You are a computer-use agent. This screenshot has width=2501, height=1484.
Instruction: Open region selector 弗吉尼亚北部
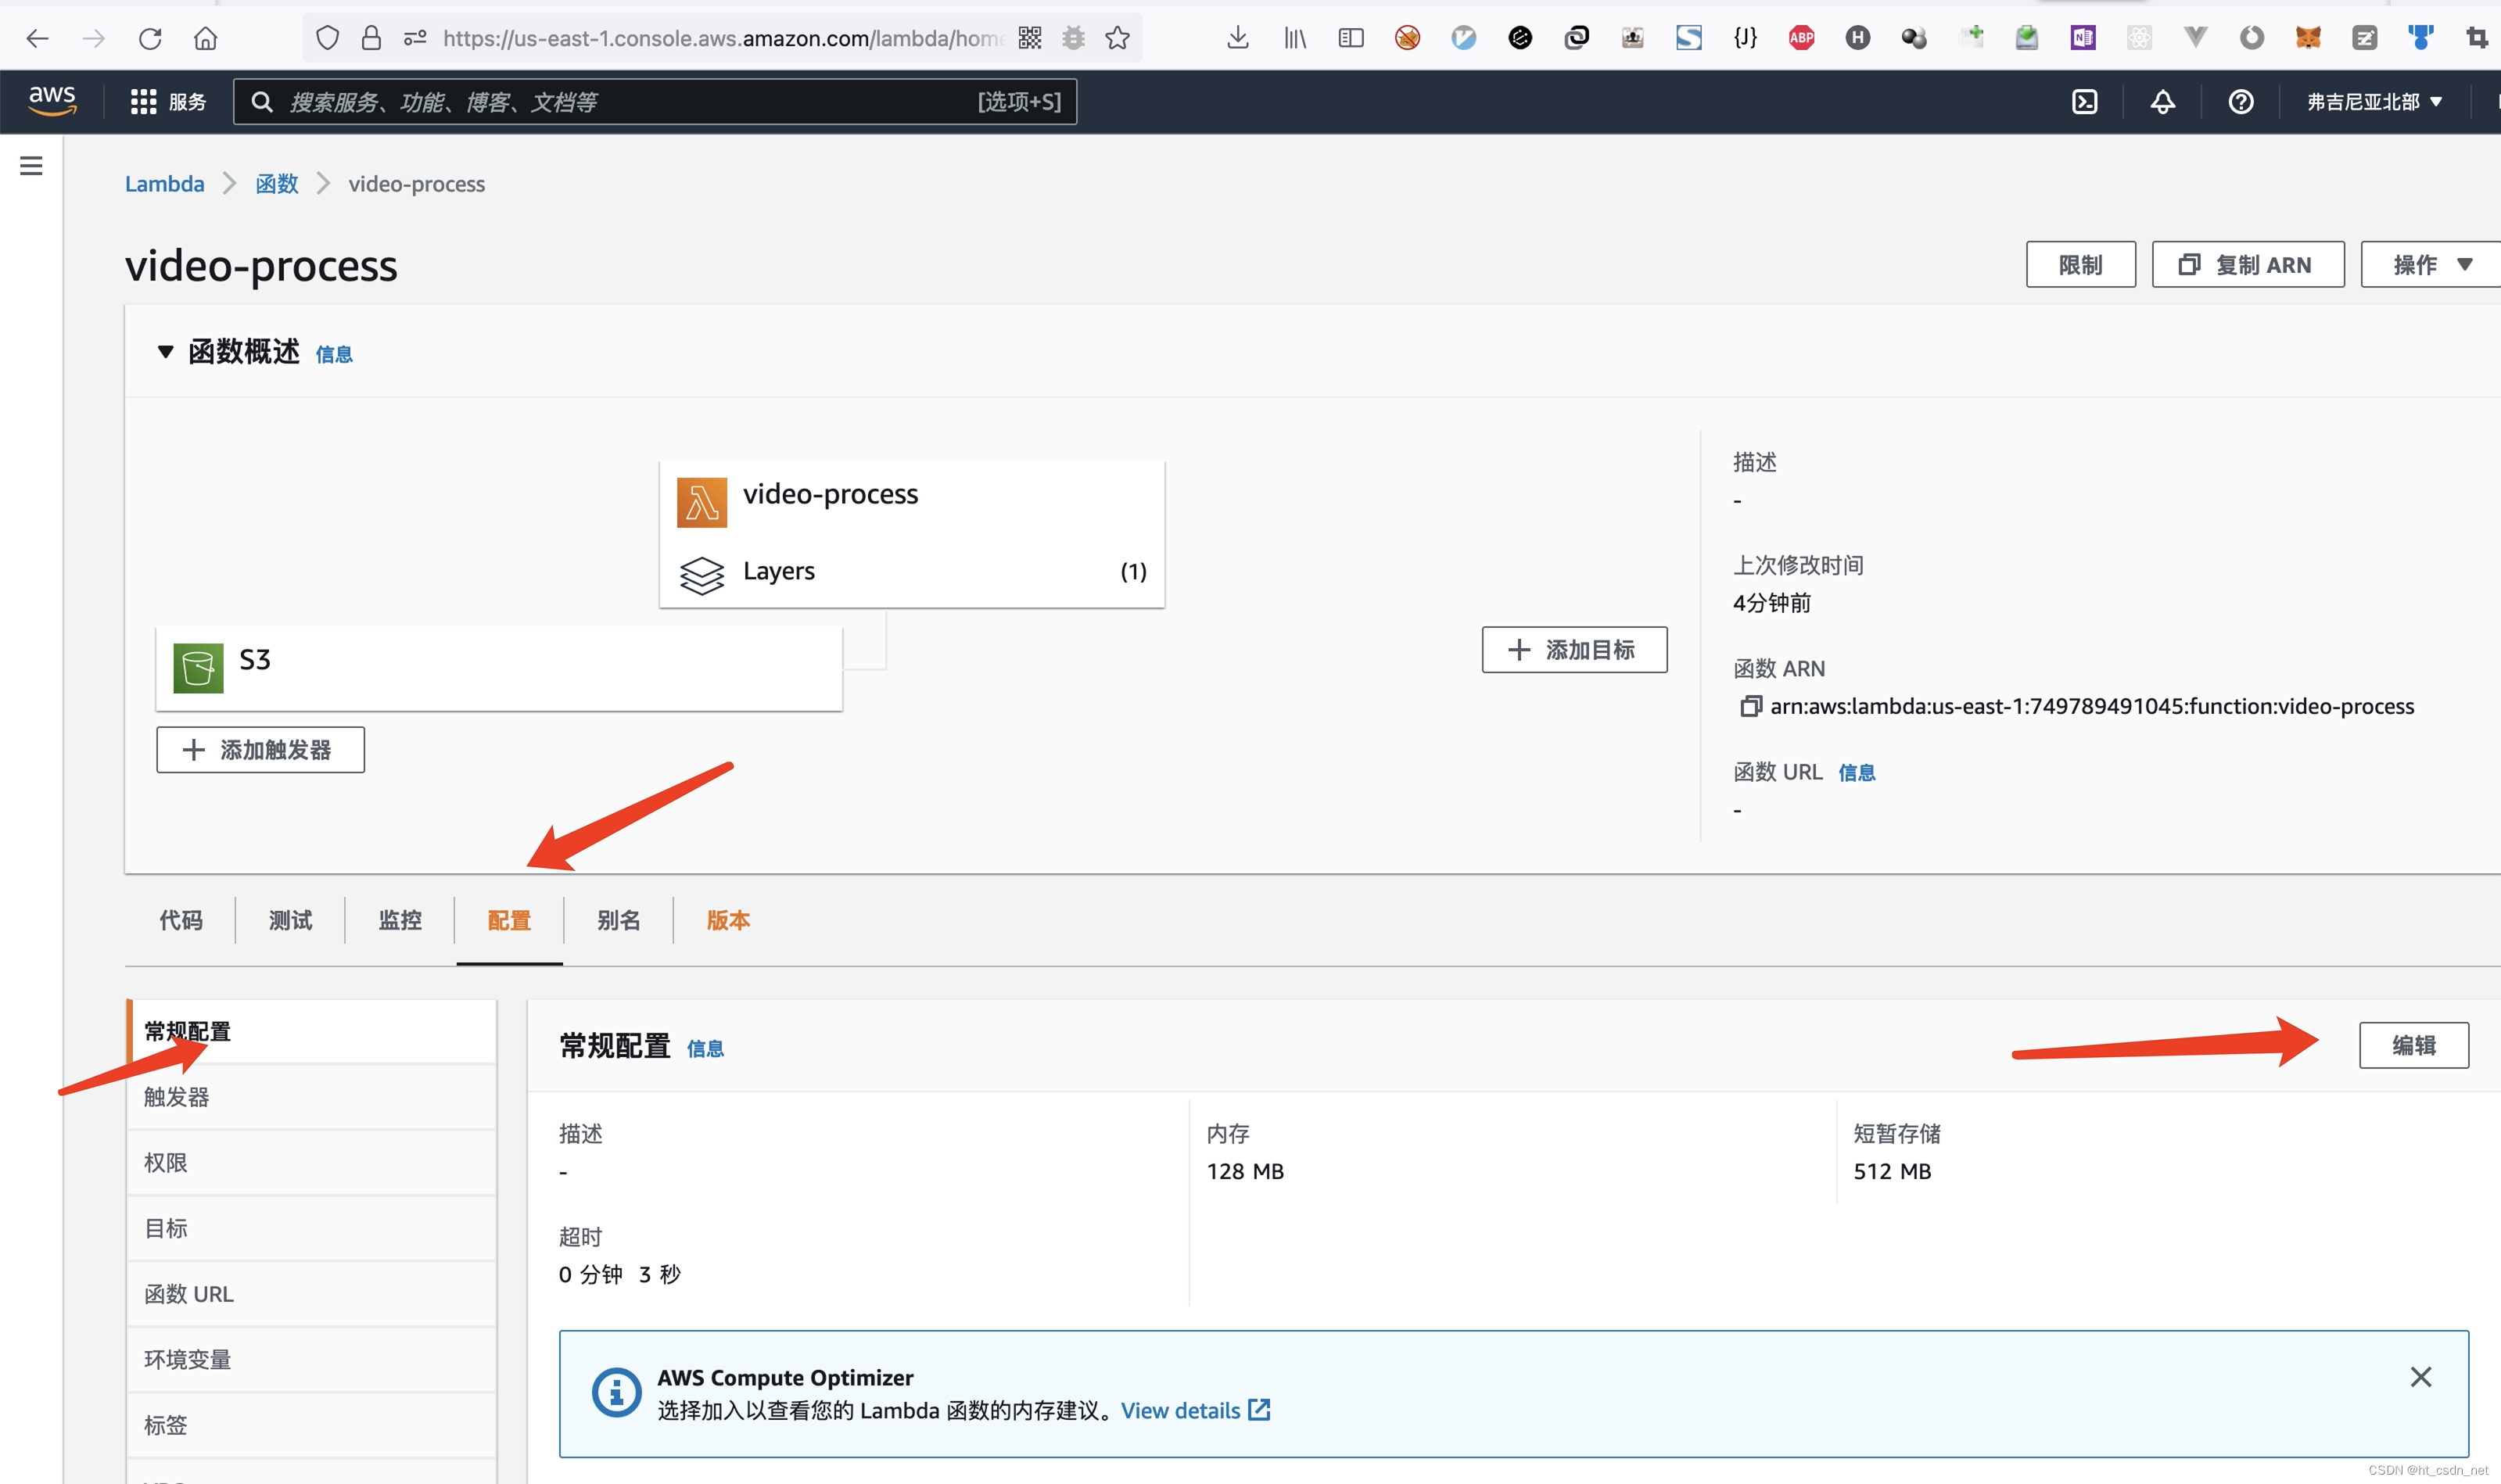coord(2374,101)
